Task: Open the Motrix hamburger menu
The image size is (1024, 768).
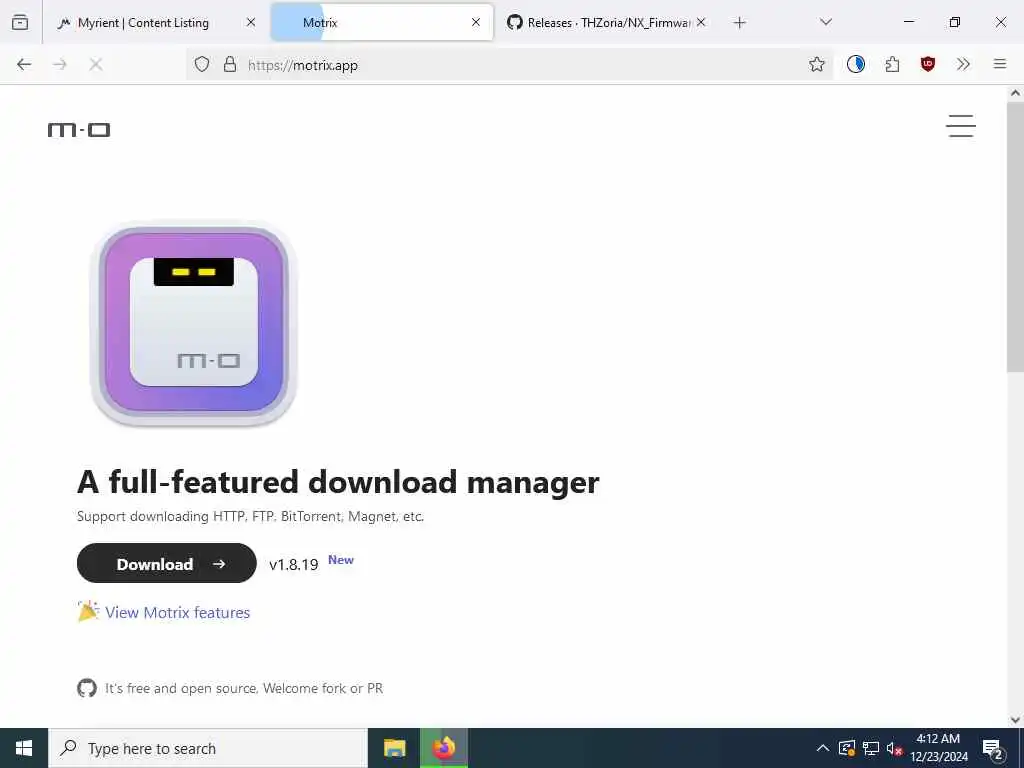Action: point(961,126)
